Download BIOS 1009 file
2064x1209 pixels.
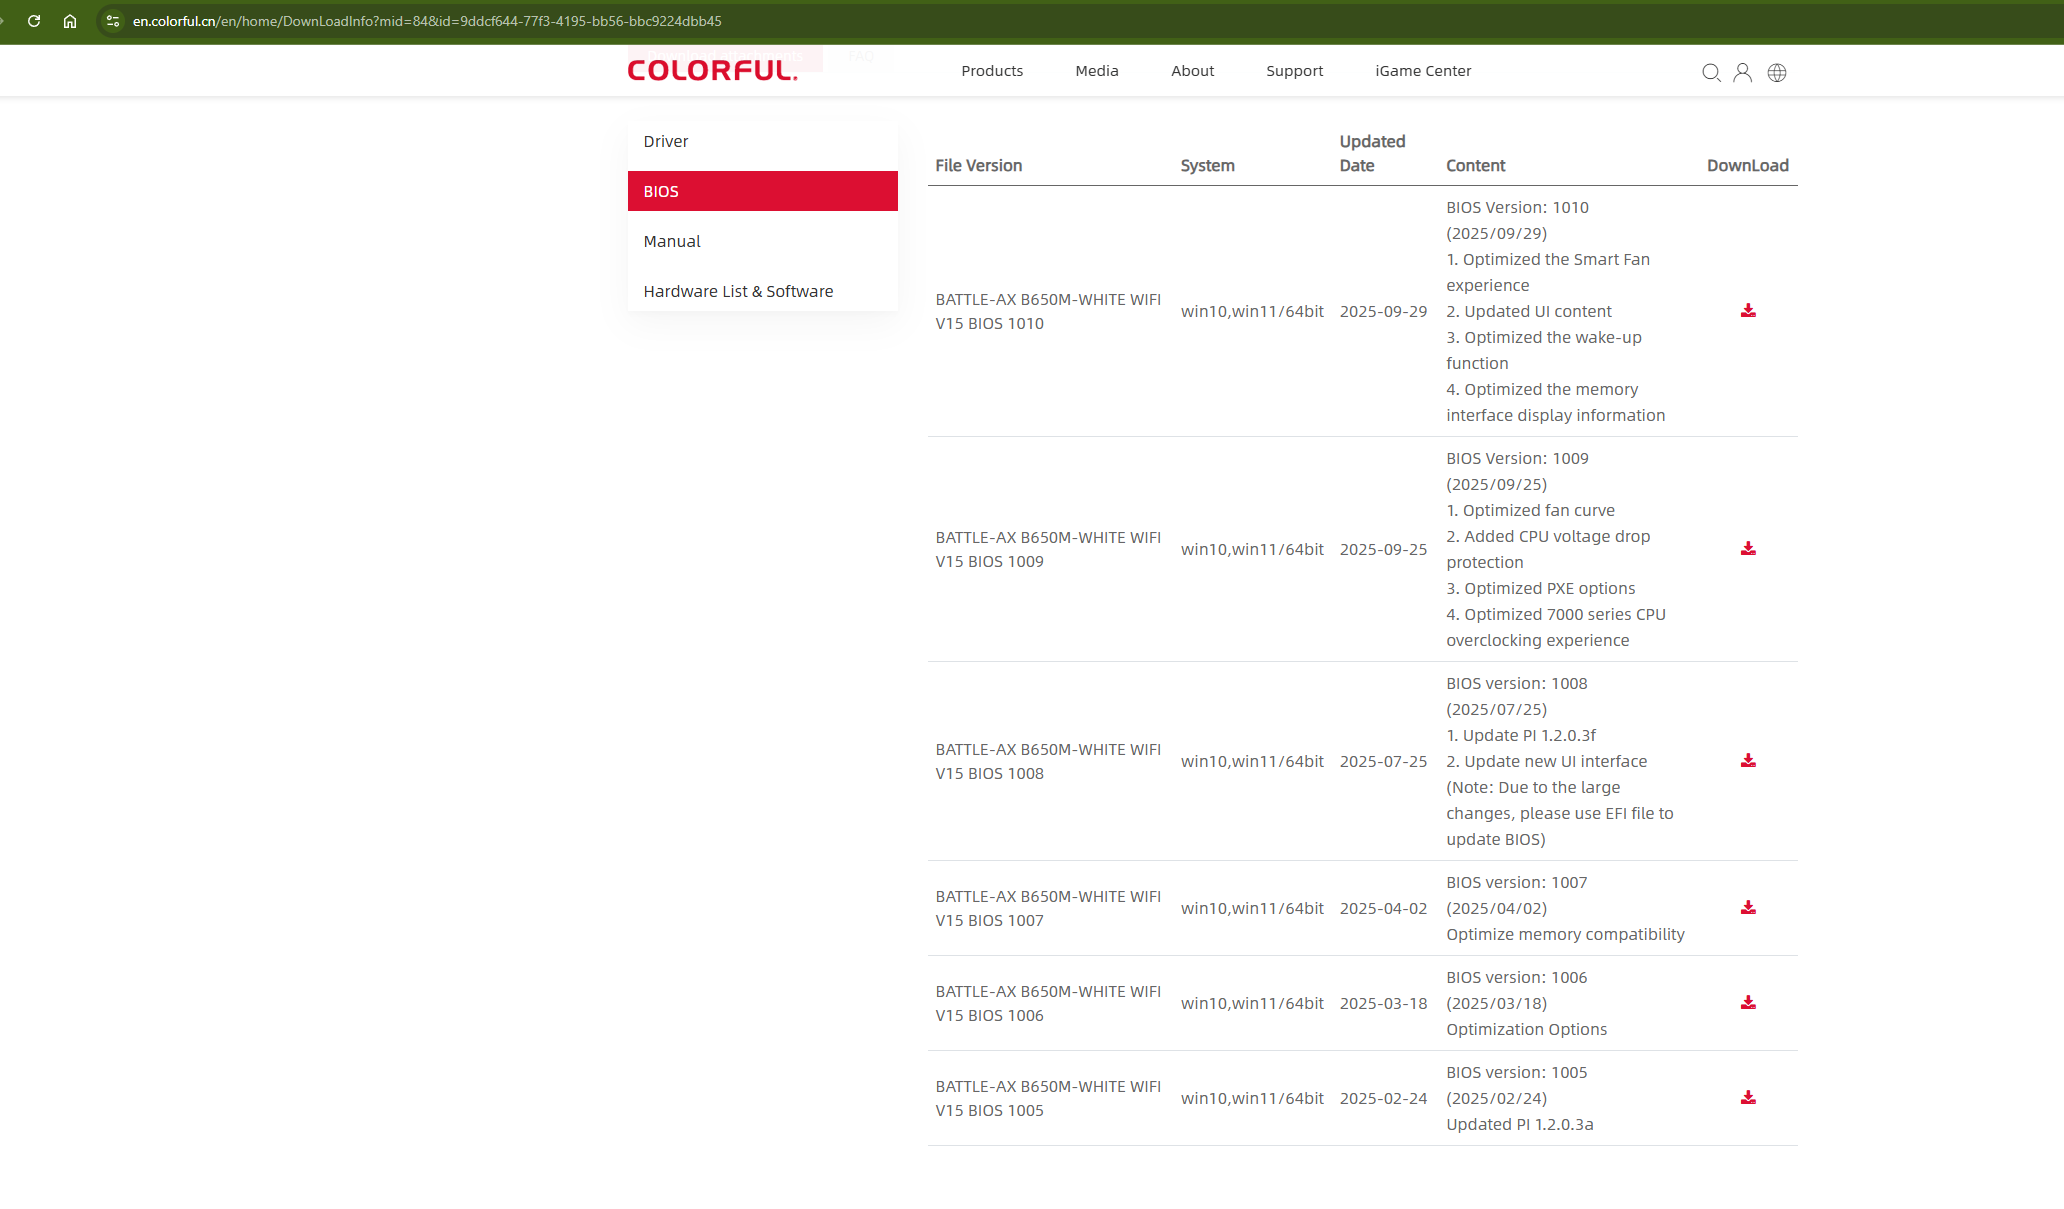[1748, 549]
